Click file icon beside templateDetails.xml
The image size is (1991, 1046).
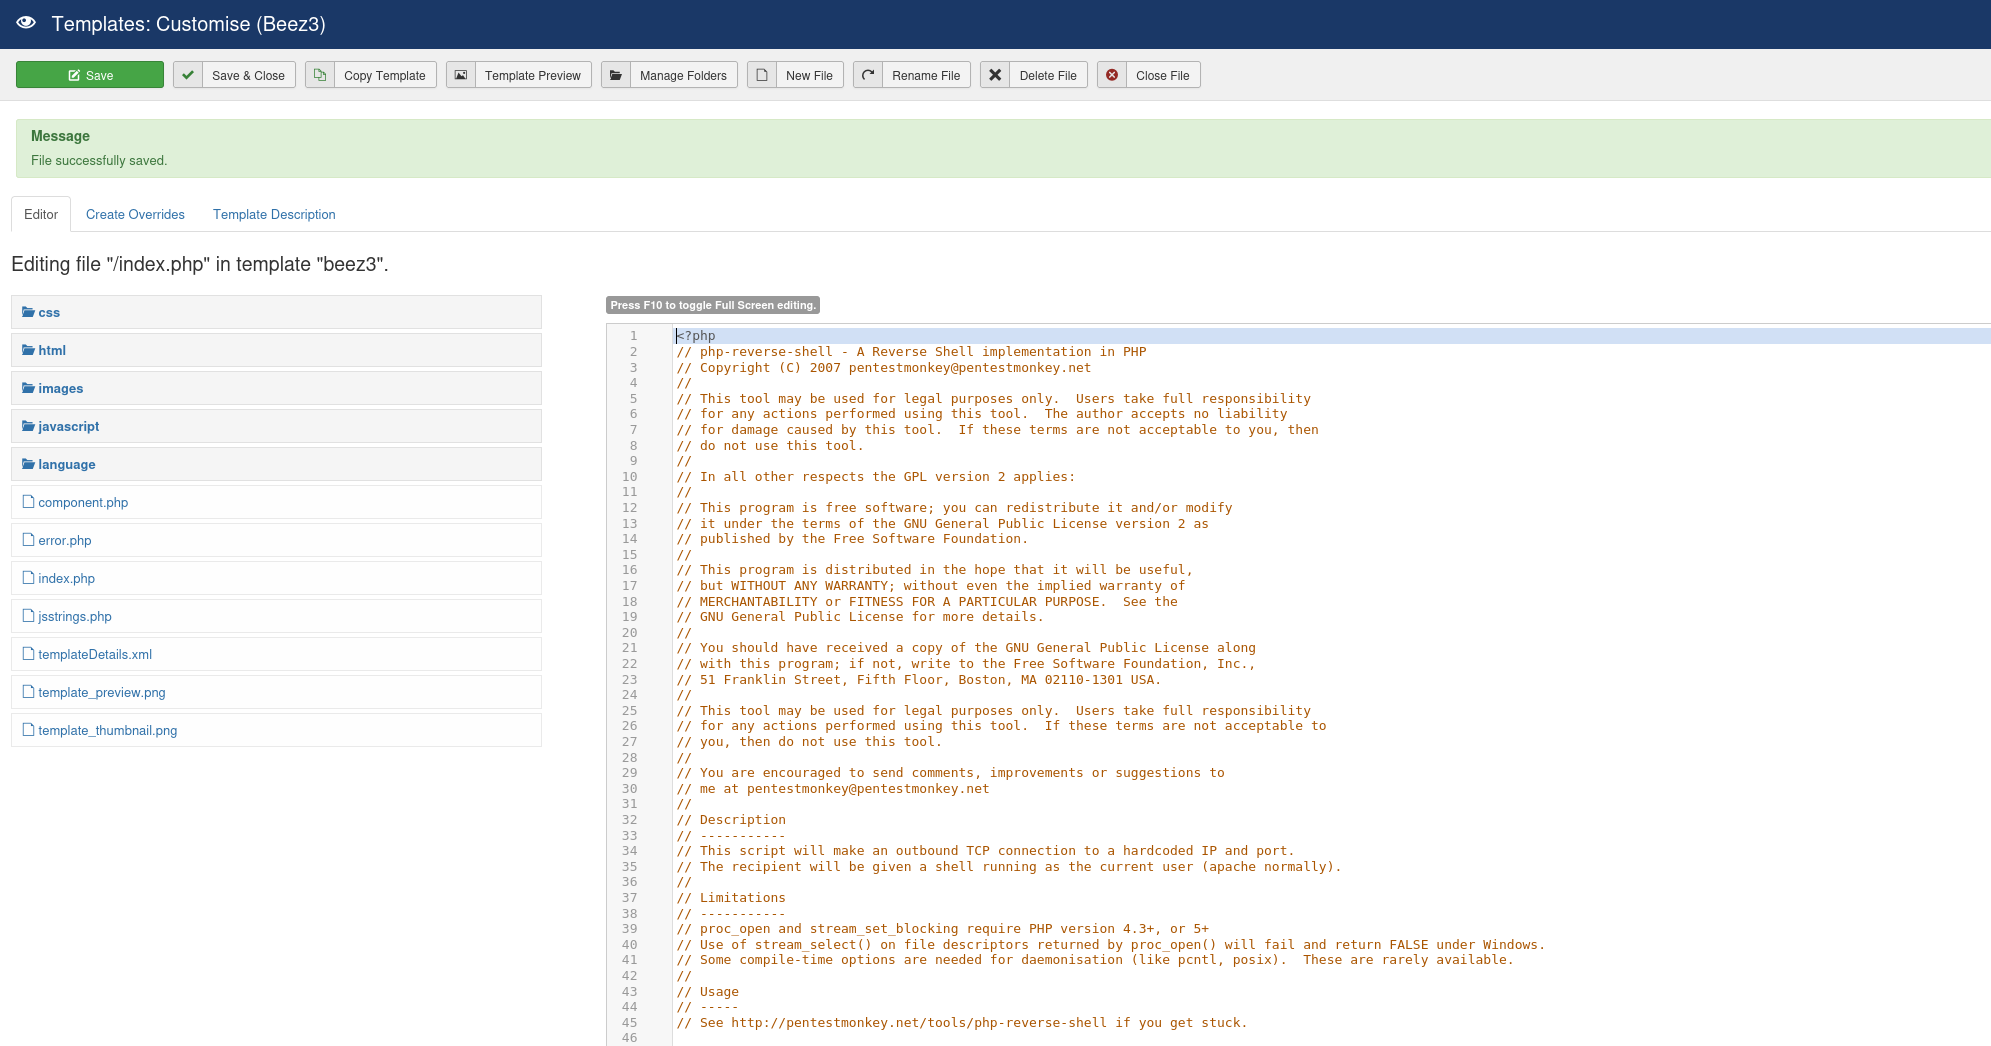coord(28,653)
